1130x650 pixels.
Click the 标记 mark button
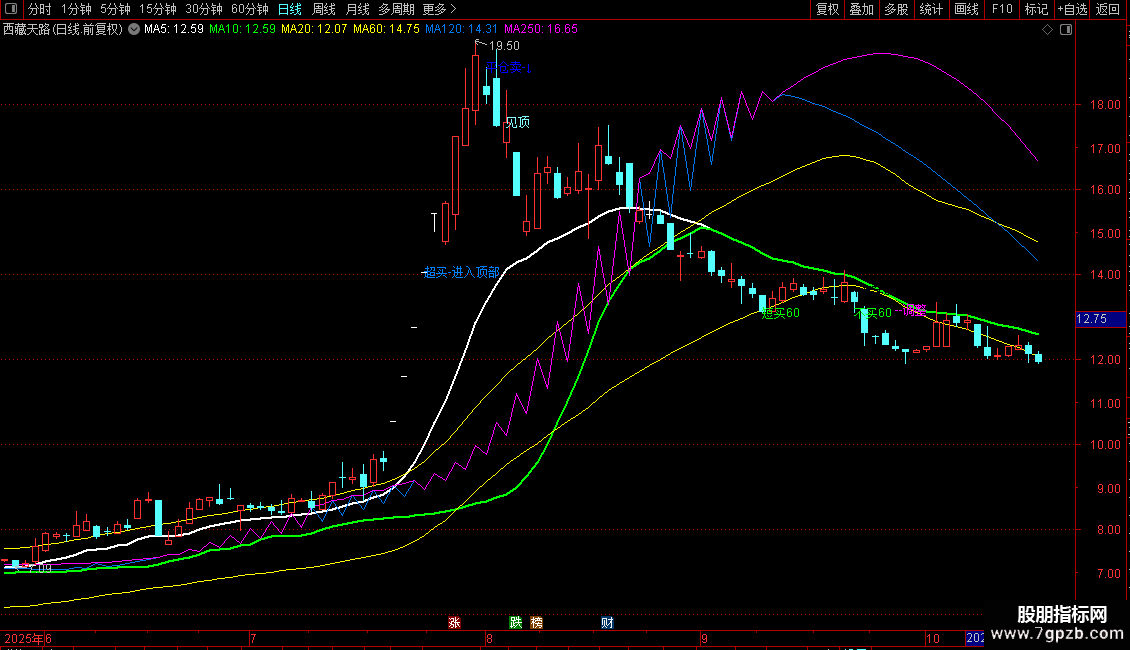(1036, 9)
